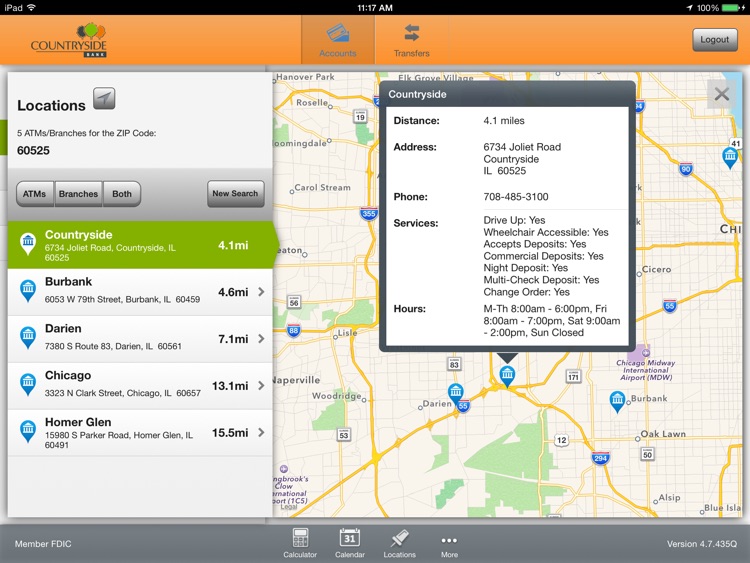
Task: Tap the Countryside bank pin icon in list
Action: tap(28, 244)
